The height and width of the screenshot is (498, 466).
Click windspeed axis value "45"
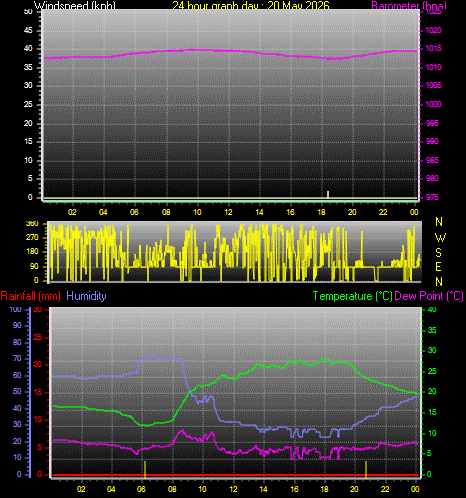tap(28, 30)
